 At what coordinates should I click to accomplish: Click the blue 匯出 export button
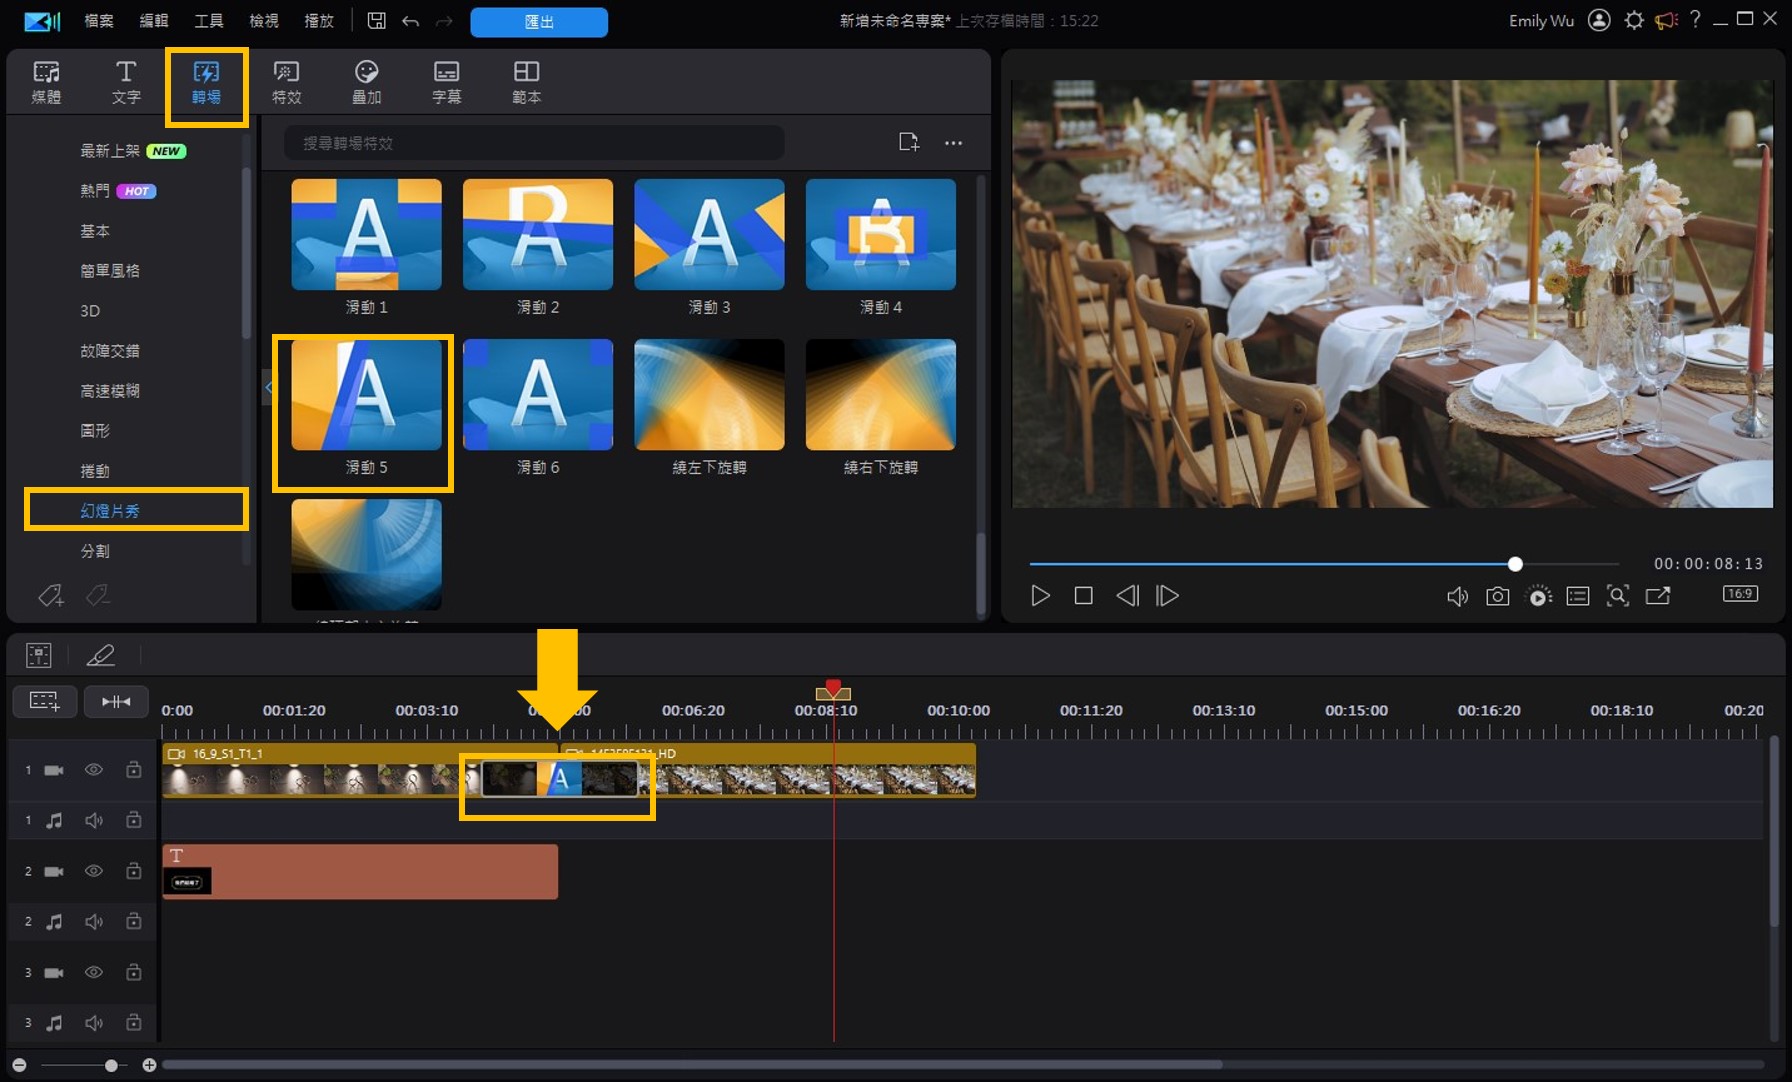539,22
